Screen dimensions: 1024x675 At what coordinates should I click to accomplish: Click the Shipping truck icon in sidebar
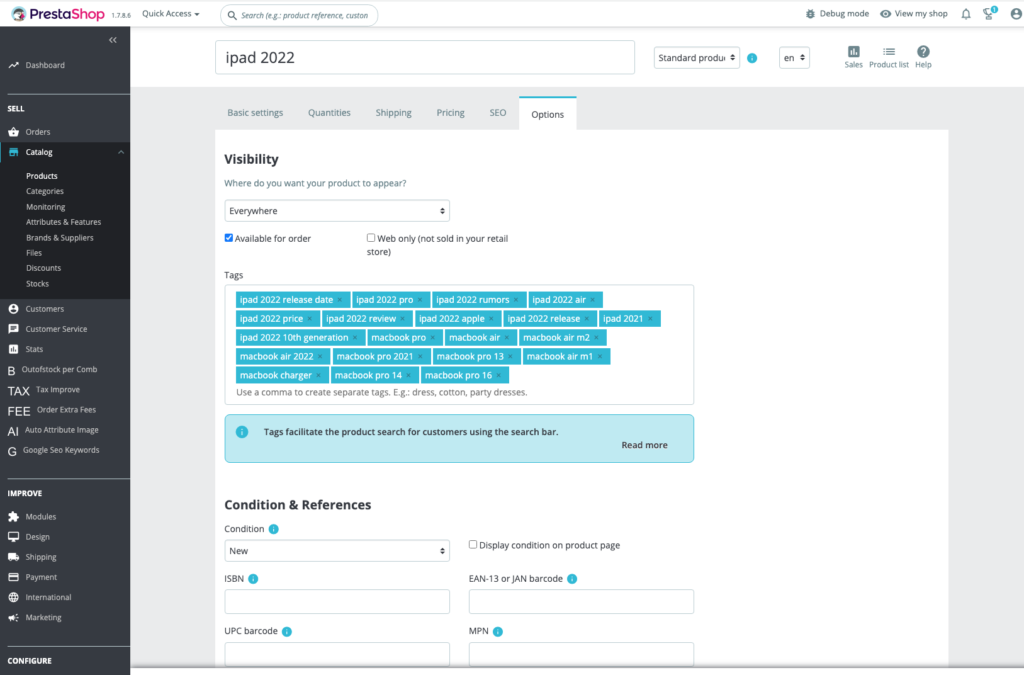[13, 557]
